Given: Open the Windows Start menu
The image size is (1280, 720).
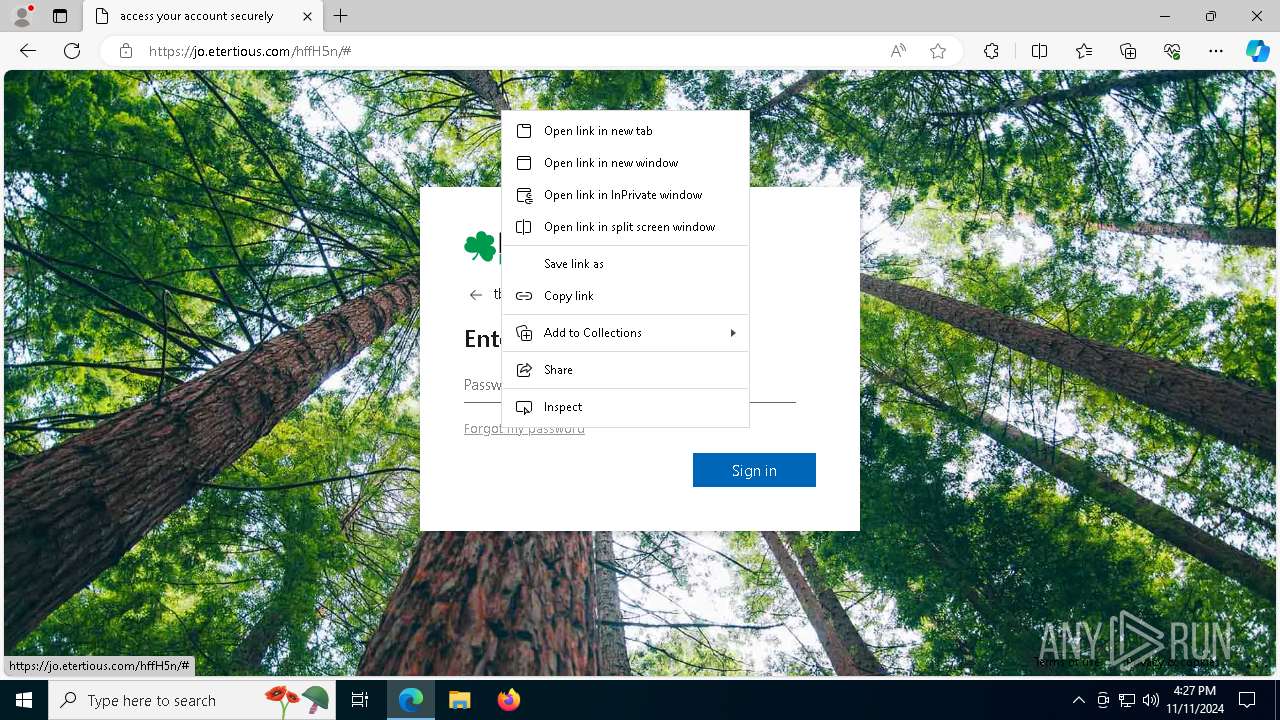Looking at the screenshot, I should (24, 700).
